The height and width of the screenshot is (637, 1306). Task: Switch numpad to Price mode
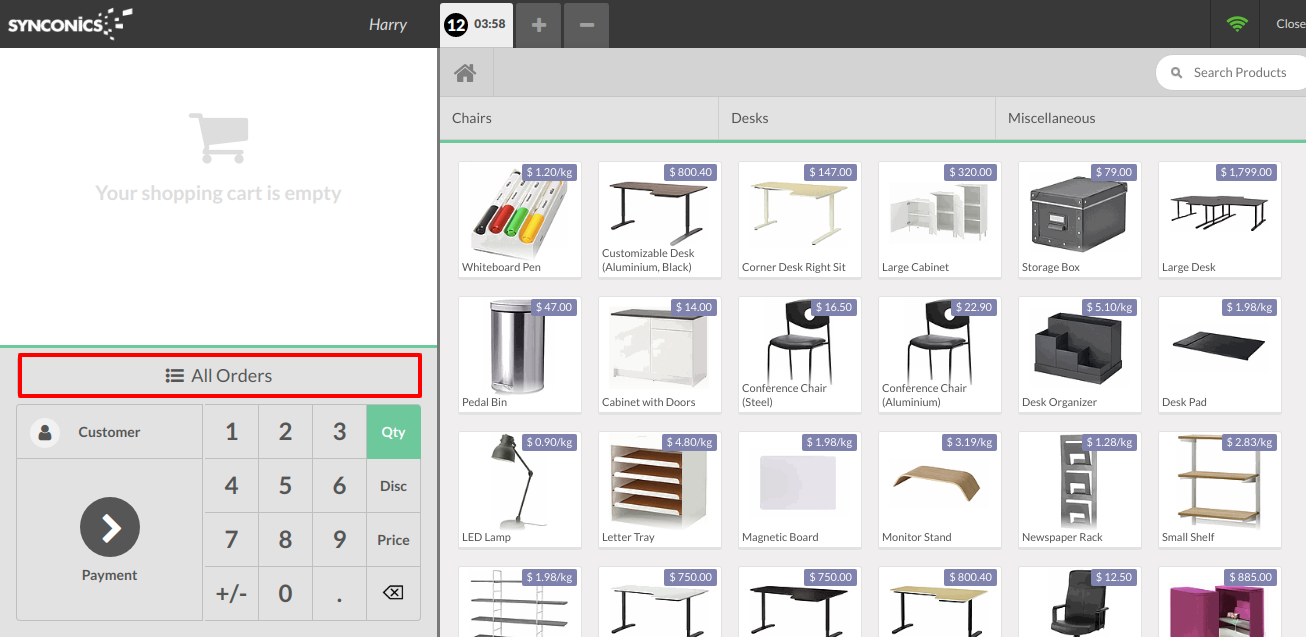tap(393, 540)
